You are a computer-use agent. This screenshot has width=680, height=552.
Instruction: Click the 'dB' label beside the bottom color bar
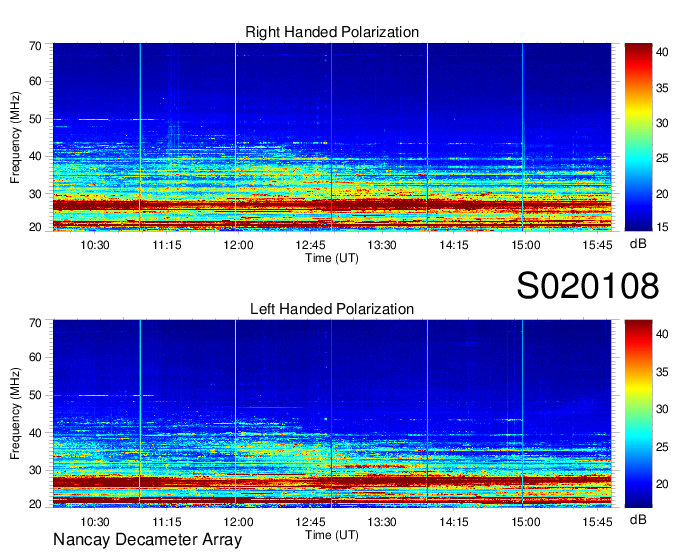coord(638,520)
